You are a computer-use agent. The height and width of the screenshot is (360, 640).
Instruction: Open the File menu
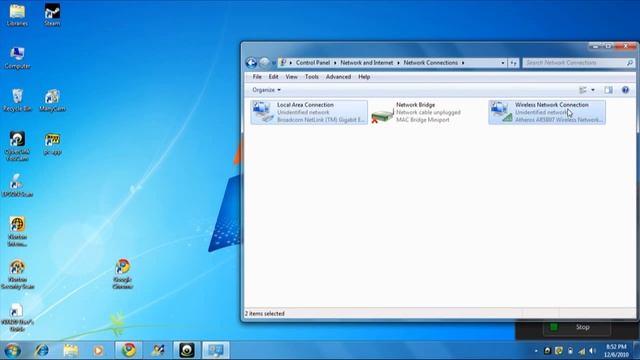(257, 77)
